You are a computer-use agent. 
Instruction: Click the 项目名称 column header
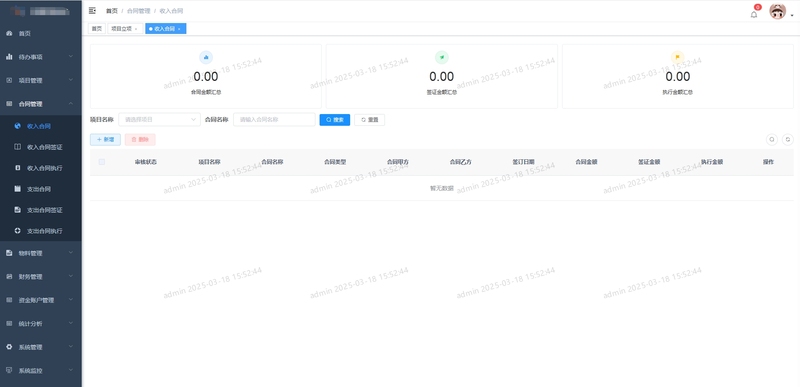pos(209,162)
